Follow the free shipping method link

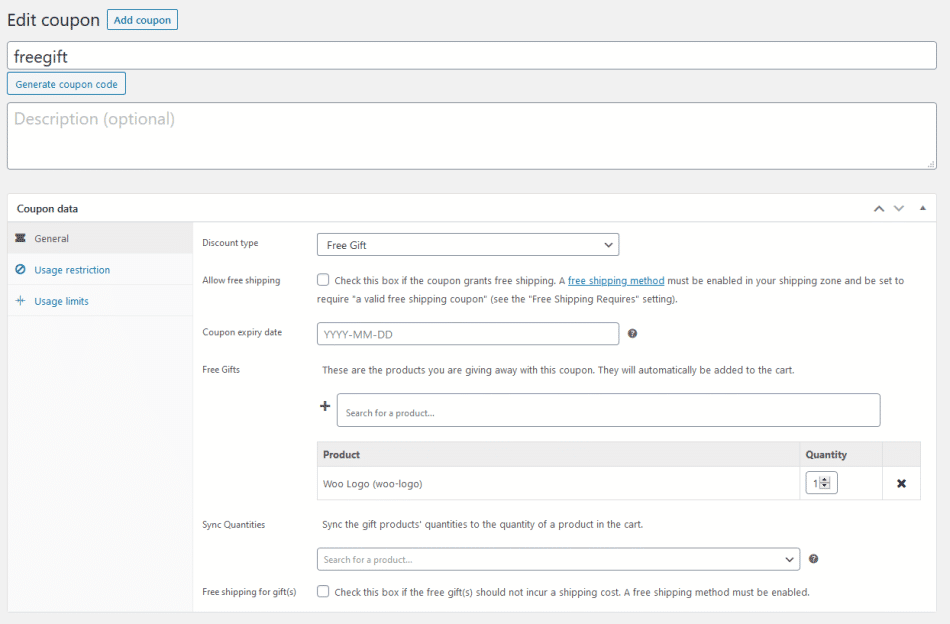(x=616, y=281)
